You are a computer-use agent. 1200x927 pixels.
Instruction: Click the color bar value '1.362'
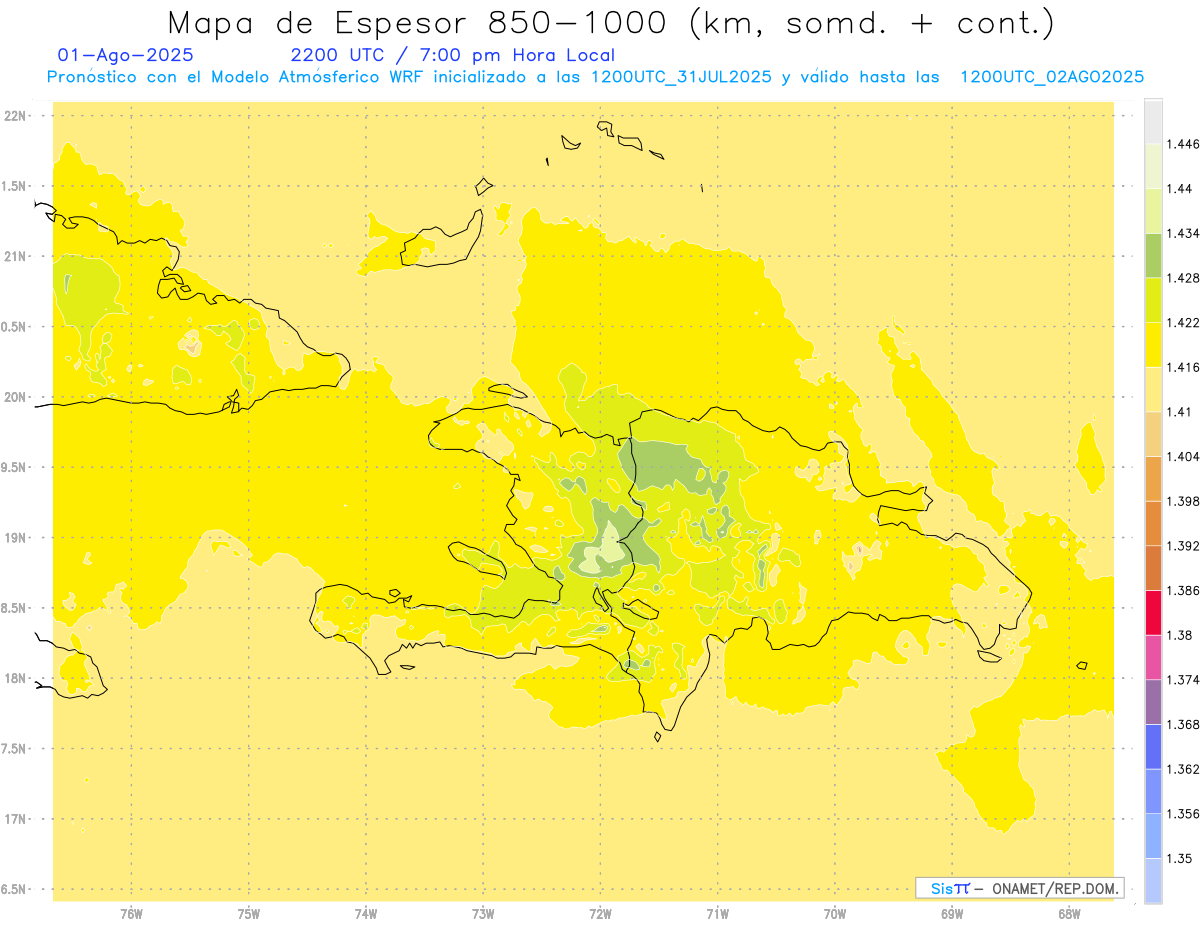[x=1184, y=769]
